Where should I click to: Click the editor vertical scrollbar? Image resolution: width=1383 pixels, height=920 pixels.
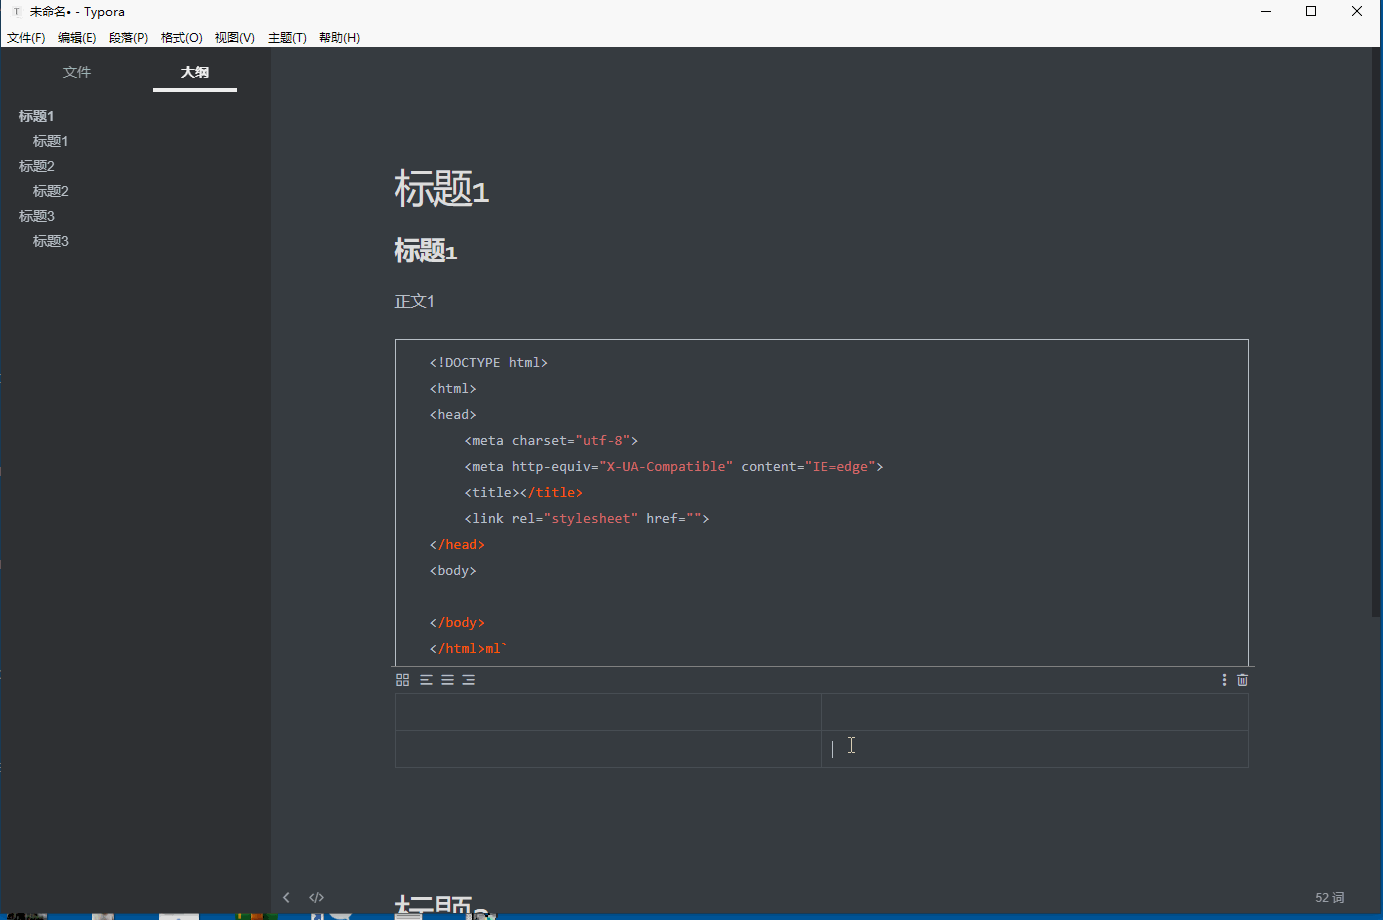pos(1377,333)
